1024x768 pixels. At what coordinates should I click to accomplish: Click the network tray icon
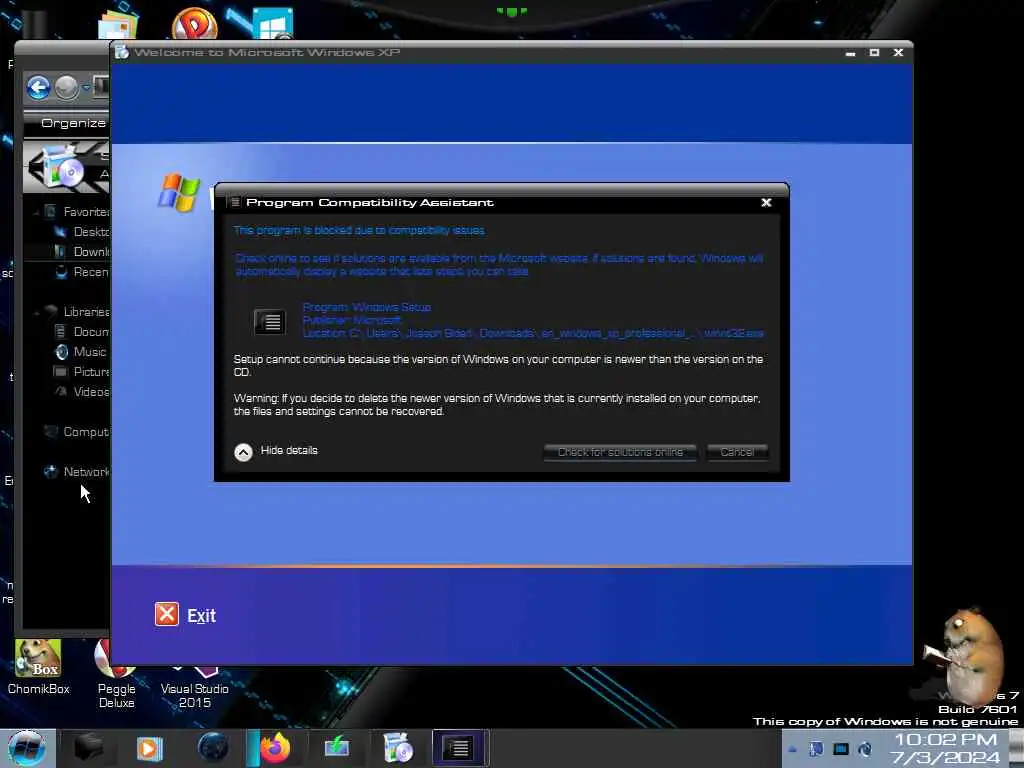coord(840,749)
